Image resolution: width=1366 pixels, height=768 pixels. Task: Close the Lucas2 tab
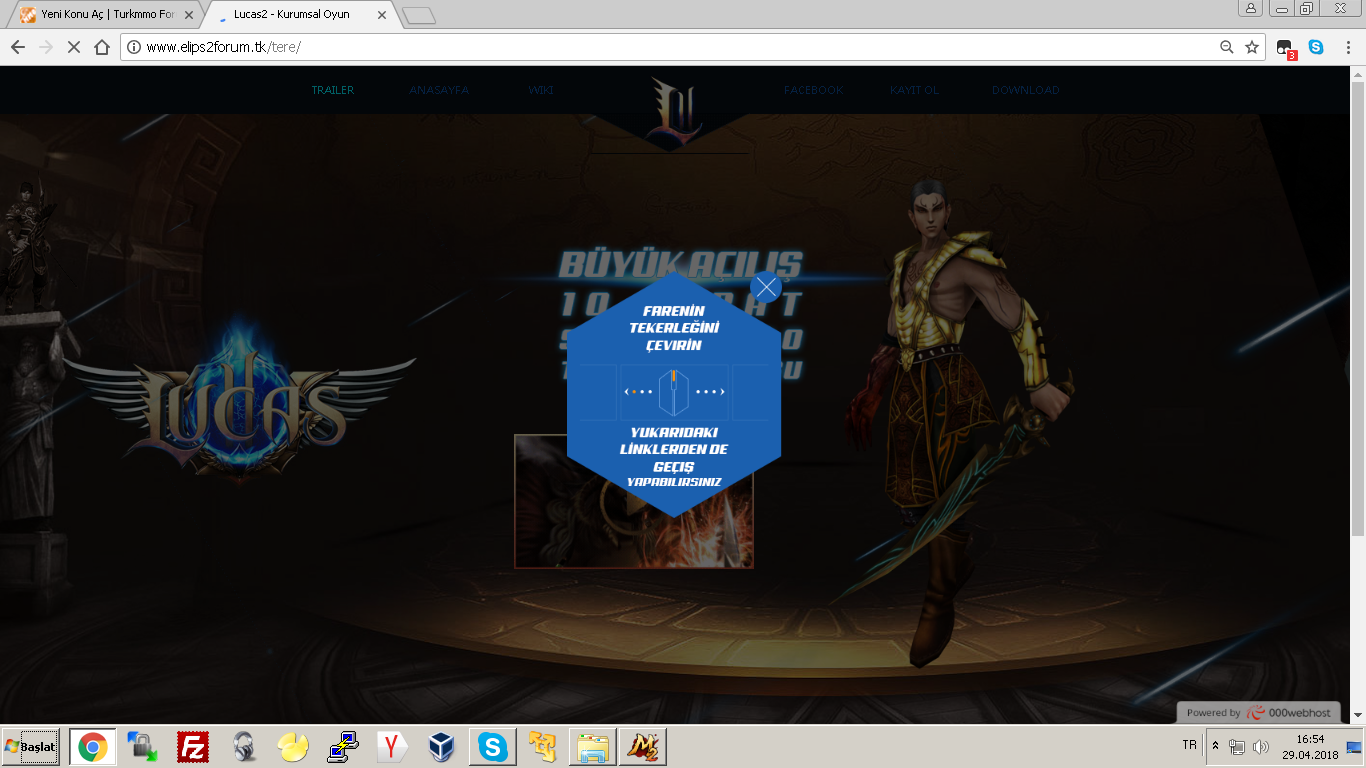pyautogui.click(x=382, y=15)
